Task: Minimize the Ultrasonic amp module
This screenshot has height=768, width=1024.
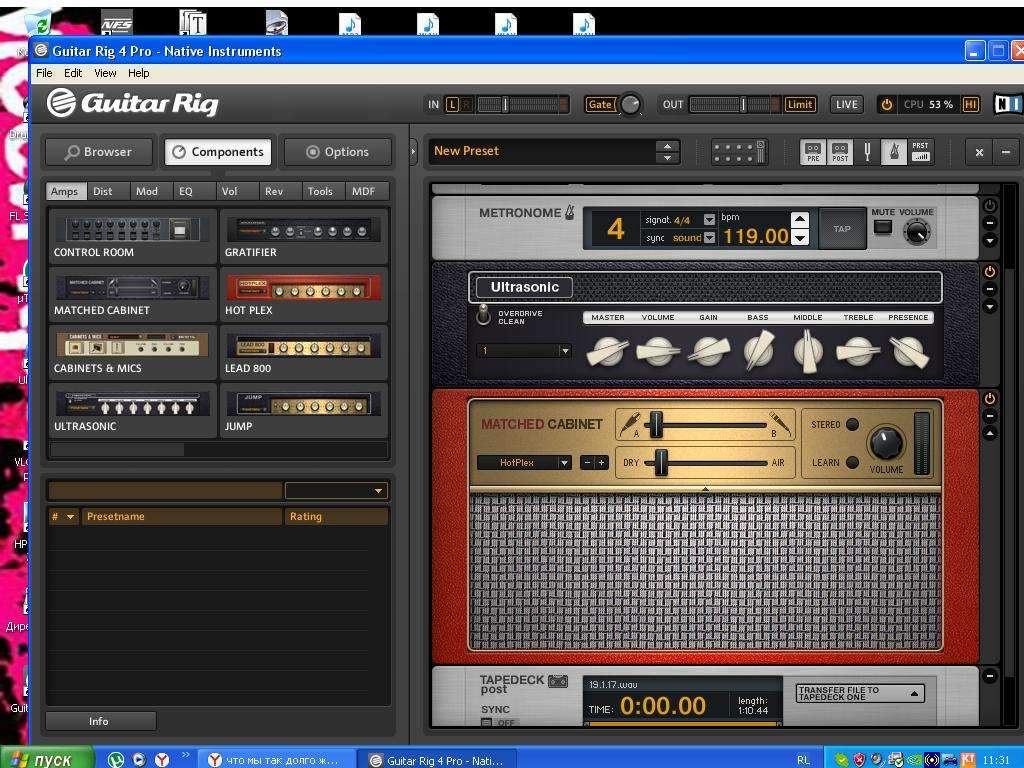Action: click(x=990, y=289)
